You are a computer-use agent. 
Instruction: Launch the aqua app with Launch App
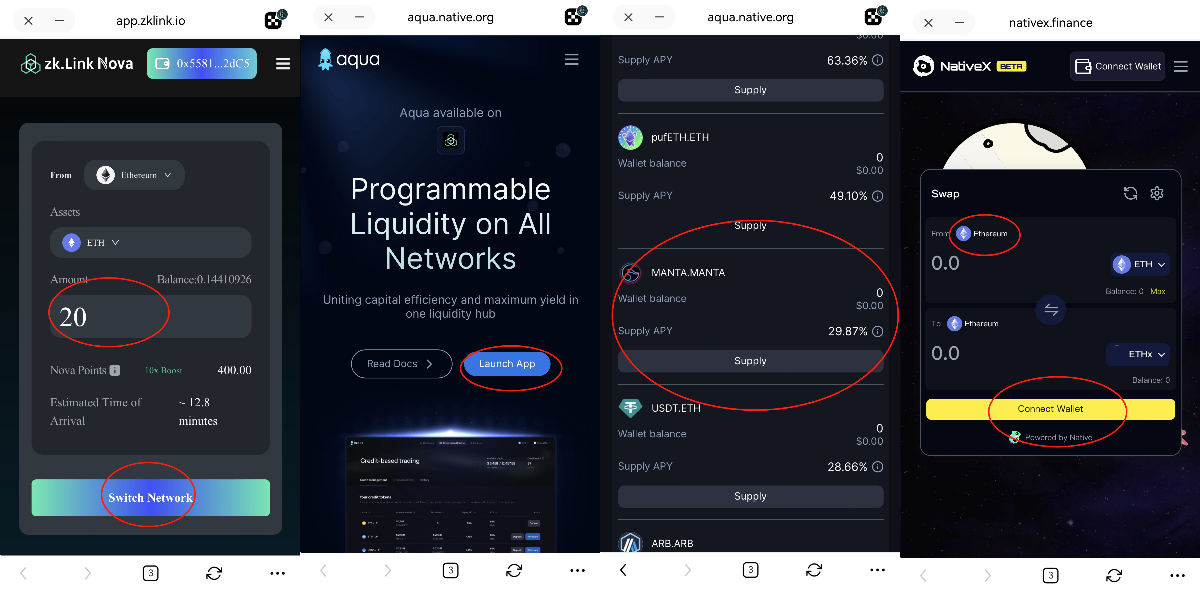coord(507,364)
